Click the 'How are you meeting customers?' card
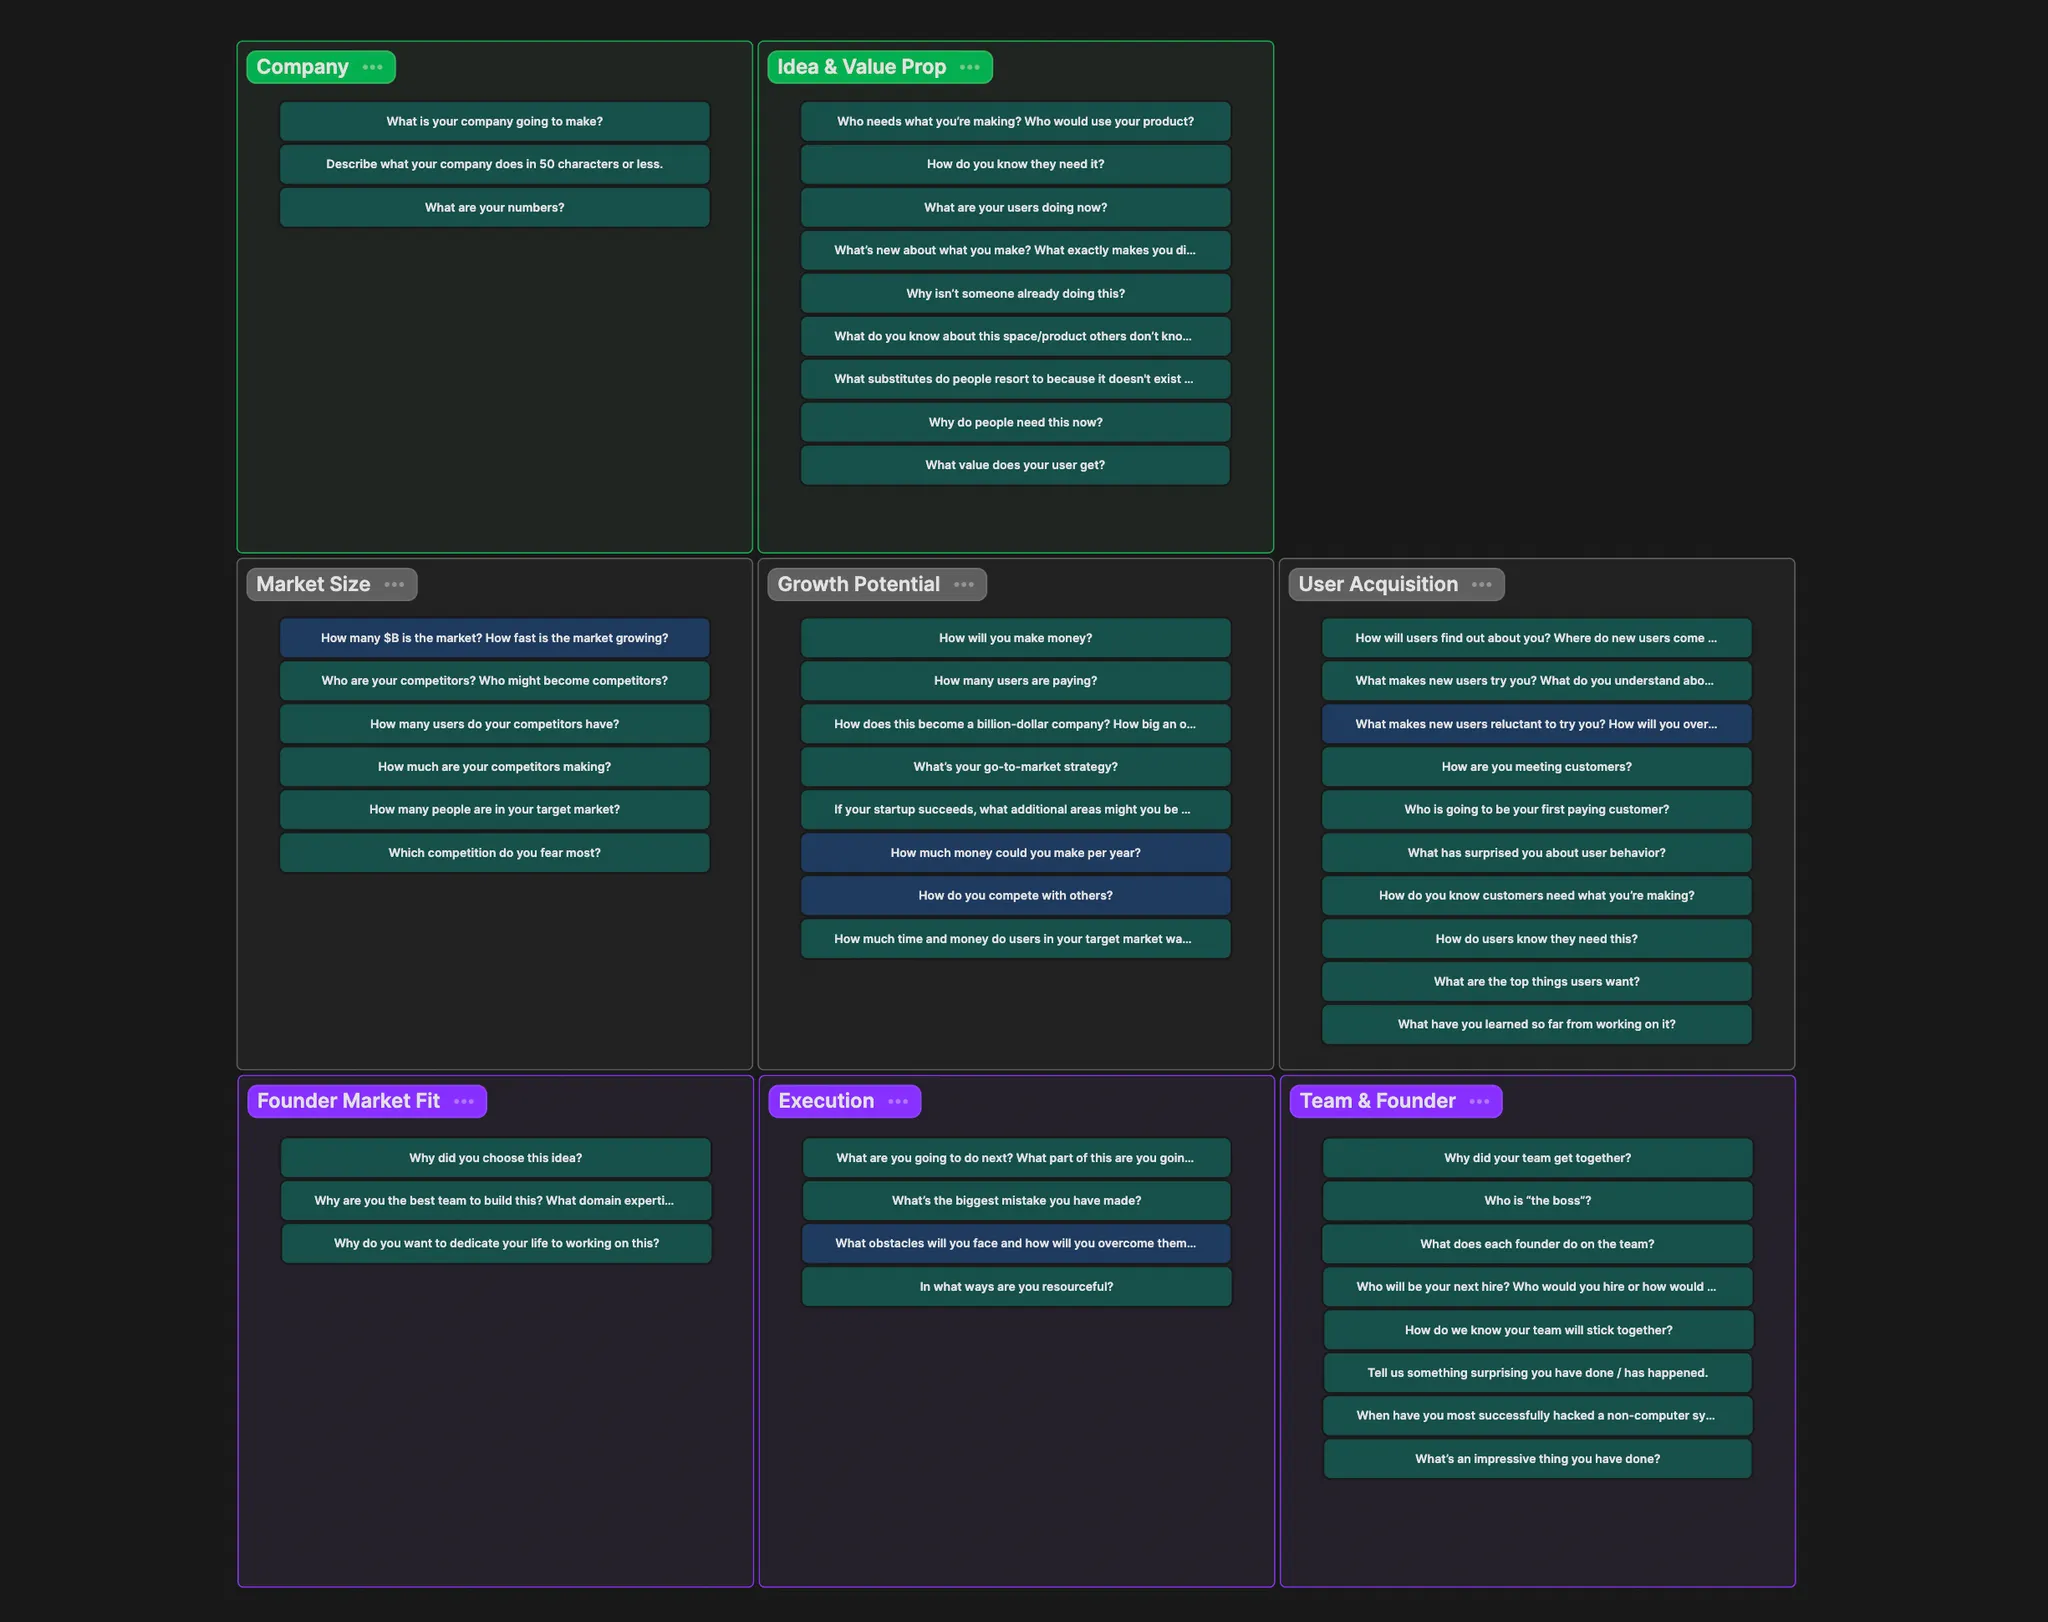Image resolution: width=2048 pixels, height=1622 pixels. tap(1536, 767)
